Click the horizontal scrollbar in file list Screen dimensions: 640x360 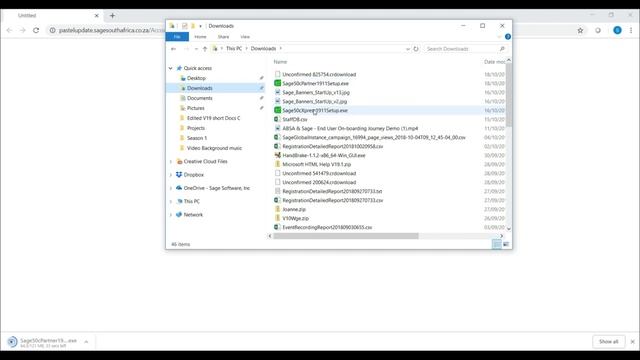[x=346, y=236]
